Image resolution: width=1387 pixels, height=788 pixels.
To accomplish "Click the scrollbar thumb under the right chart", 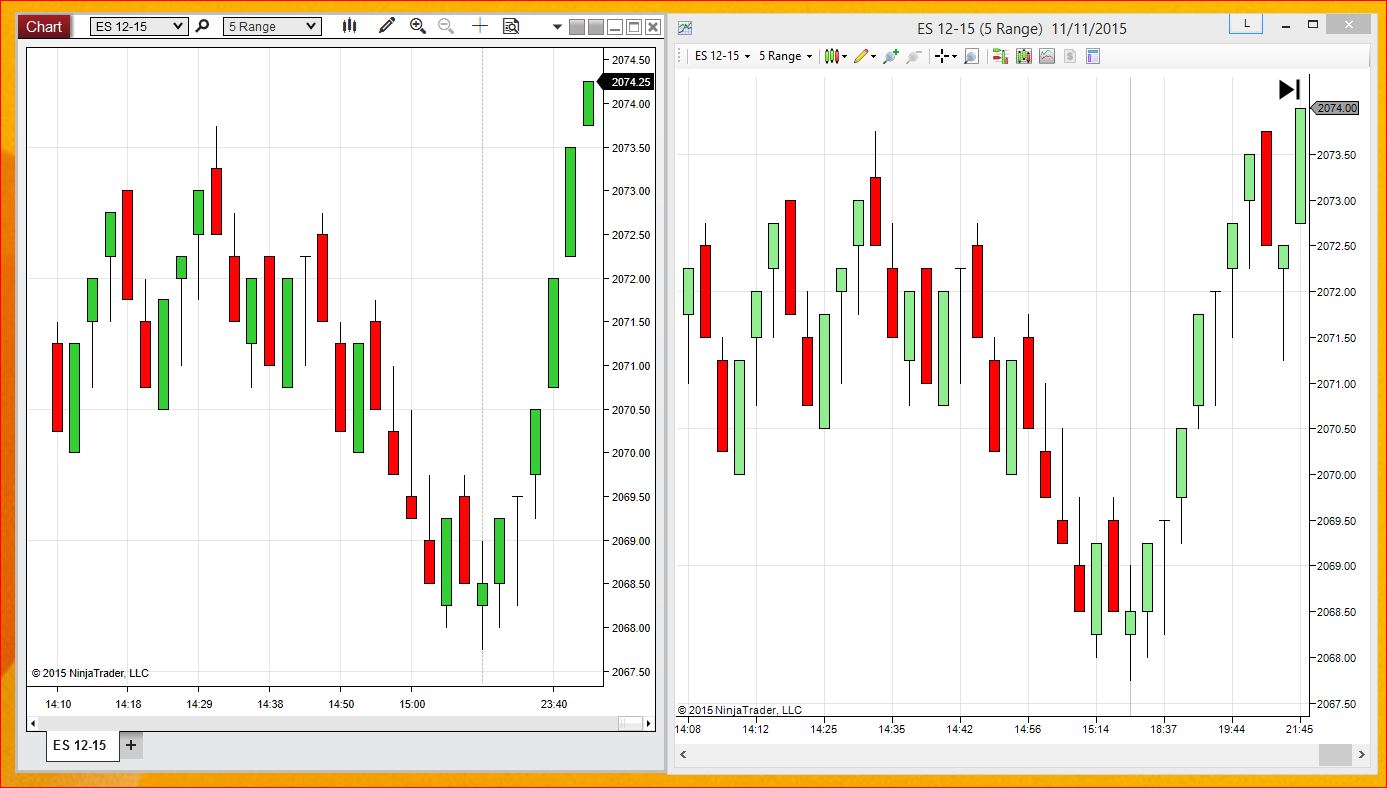I will 1333,753.
